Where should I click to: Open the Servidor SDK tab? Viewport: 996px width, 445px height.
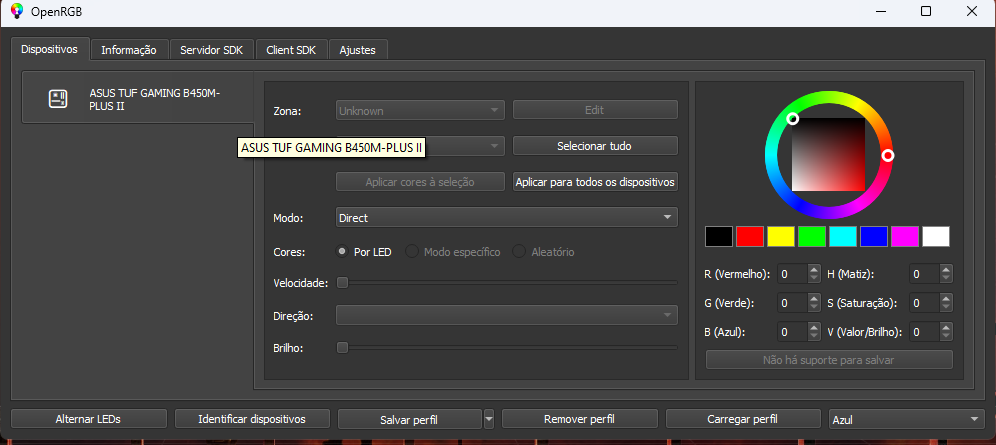pyautogui.click(x=212, y=50)
